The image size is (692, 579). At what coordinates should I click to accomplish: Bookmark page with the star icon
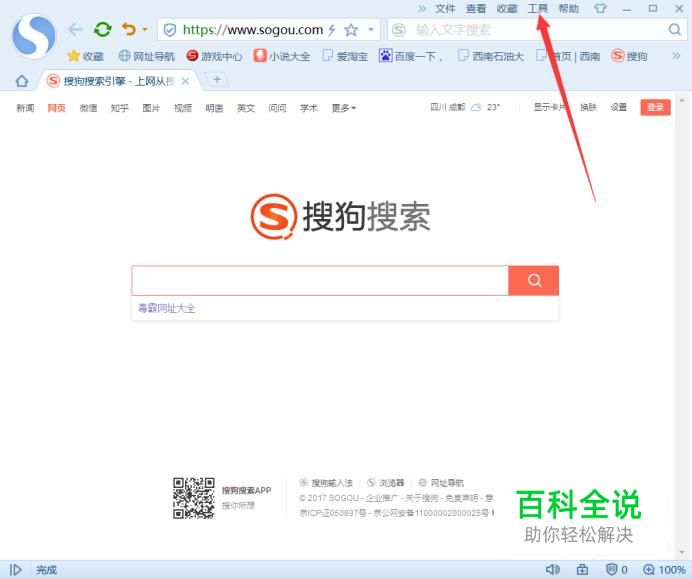(351, 30)
